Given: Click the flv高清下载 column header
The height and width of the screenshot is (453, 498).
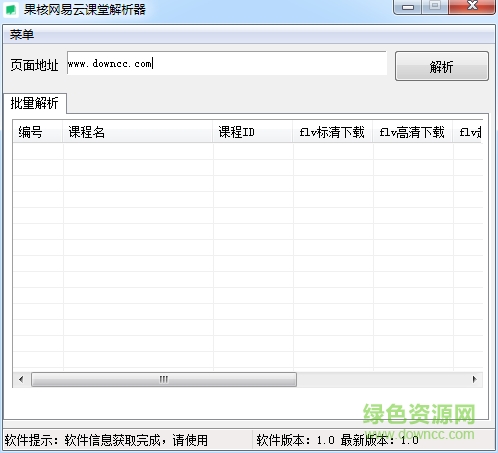Looking at the screenshot, I should tap(412, 132).
